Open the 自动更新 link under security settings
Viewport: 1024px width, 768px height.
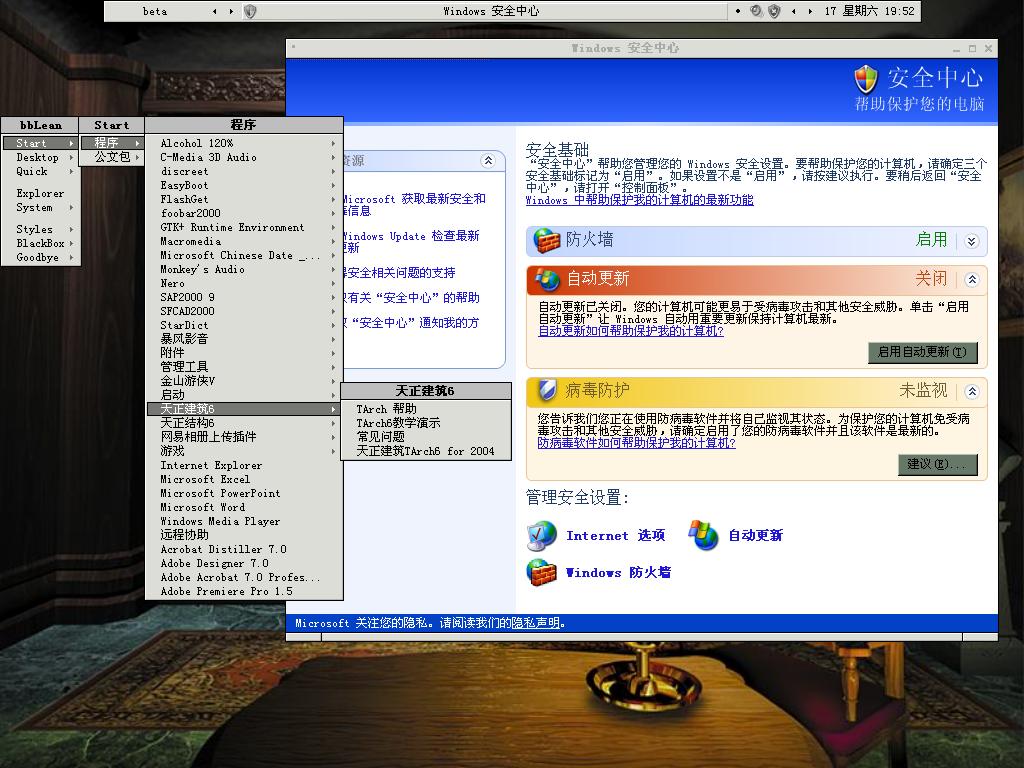tap(756, 536)
